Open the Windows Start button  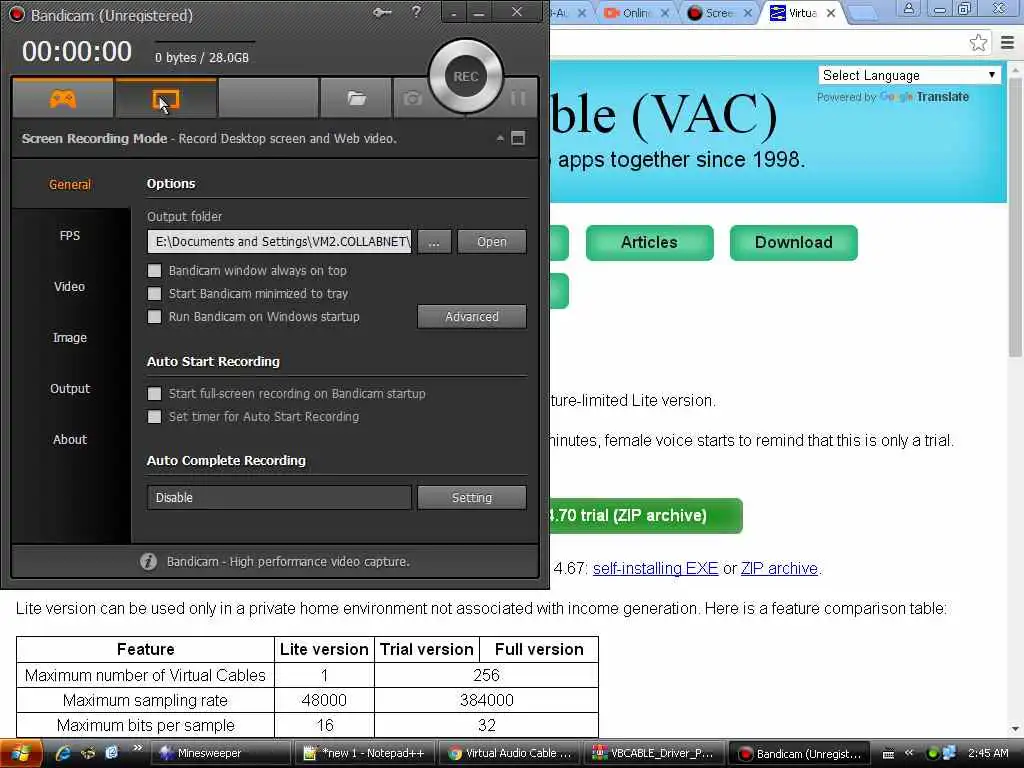tap(21, 753)
